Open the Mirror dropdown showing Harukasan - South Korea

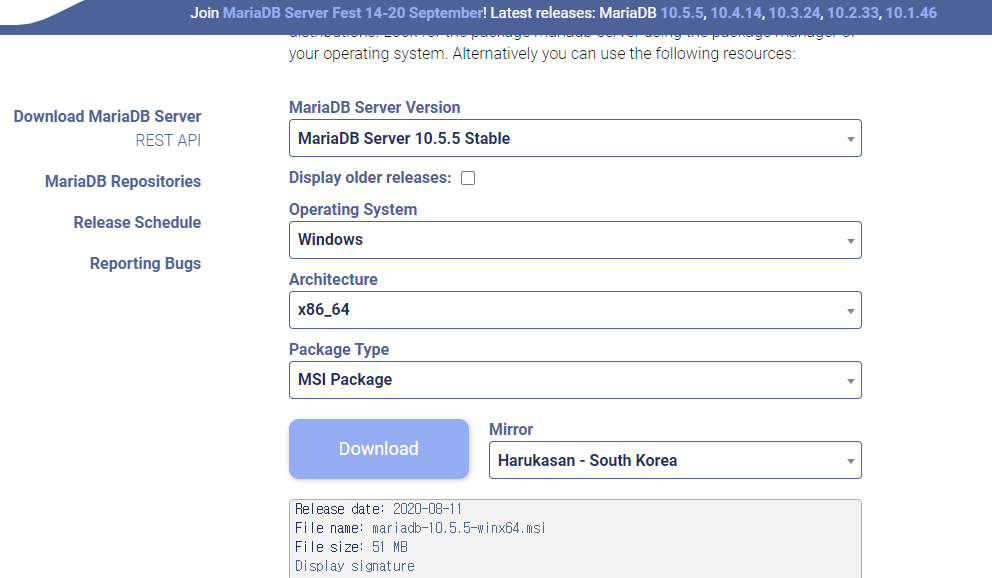pos(675,460)
